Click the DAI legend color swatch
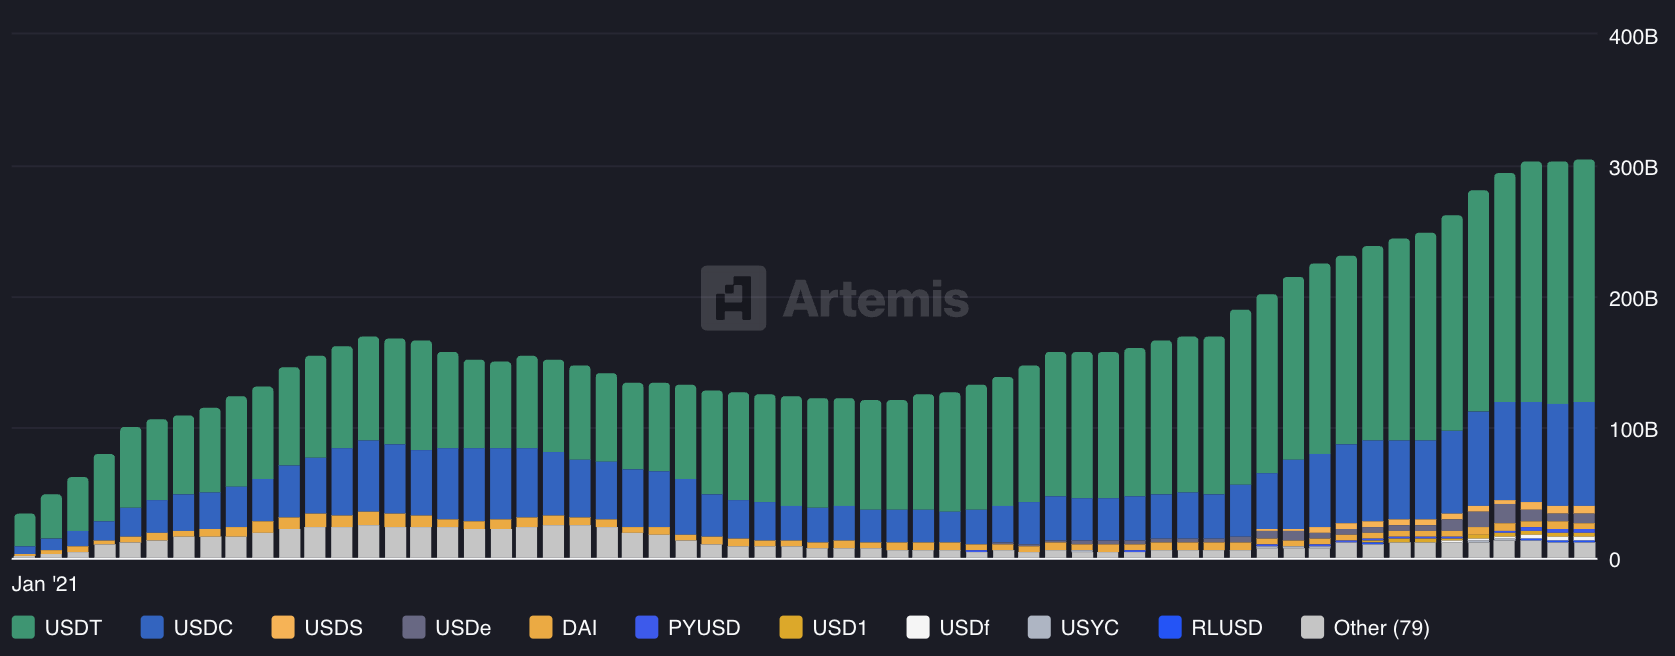Screen dimensions: 1675x656 tap(541, 627)
